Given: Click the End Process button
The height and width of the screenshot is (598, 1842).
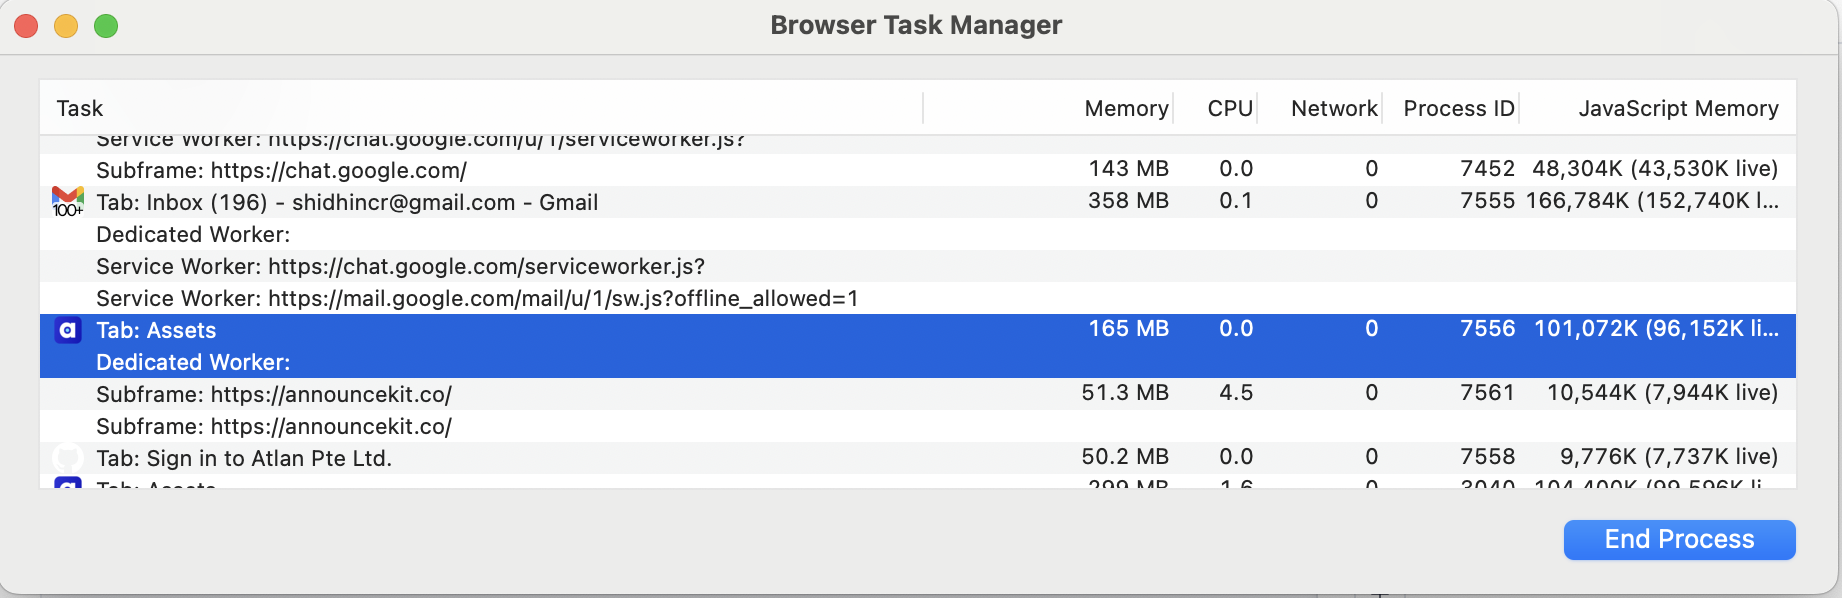Looking at the screenshot, I should tap(1679, 540).
